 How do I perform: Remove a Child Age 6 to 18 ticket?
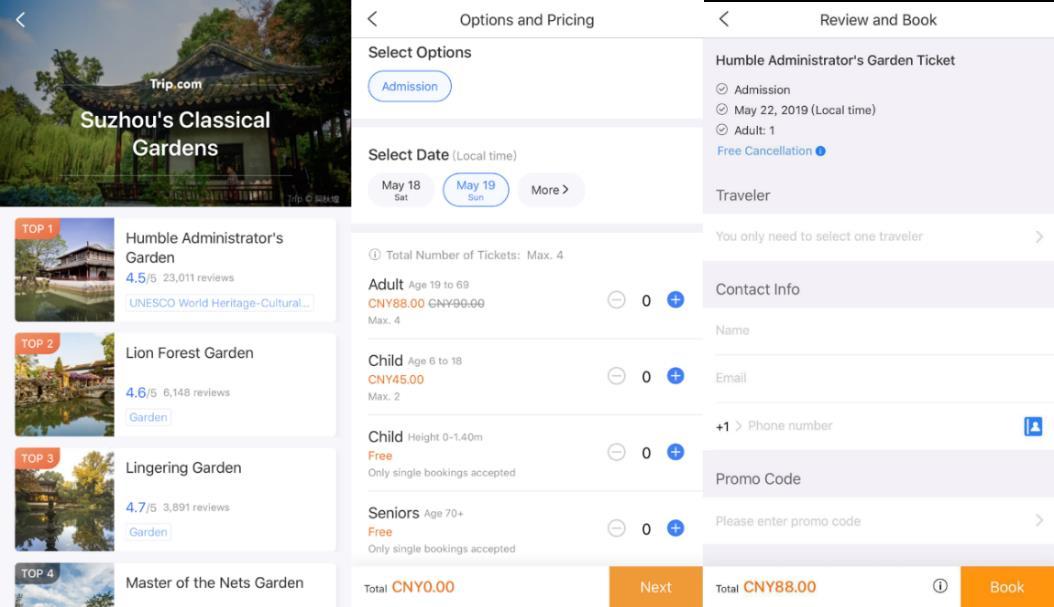[616, 376]
